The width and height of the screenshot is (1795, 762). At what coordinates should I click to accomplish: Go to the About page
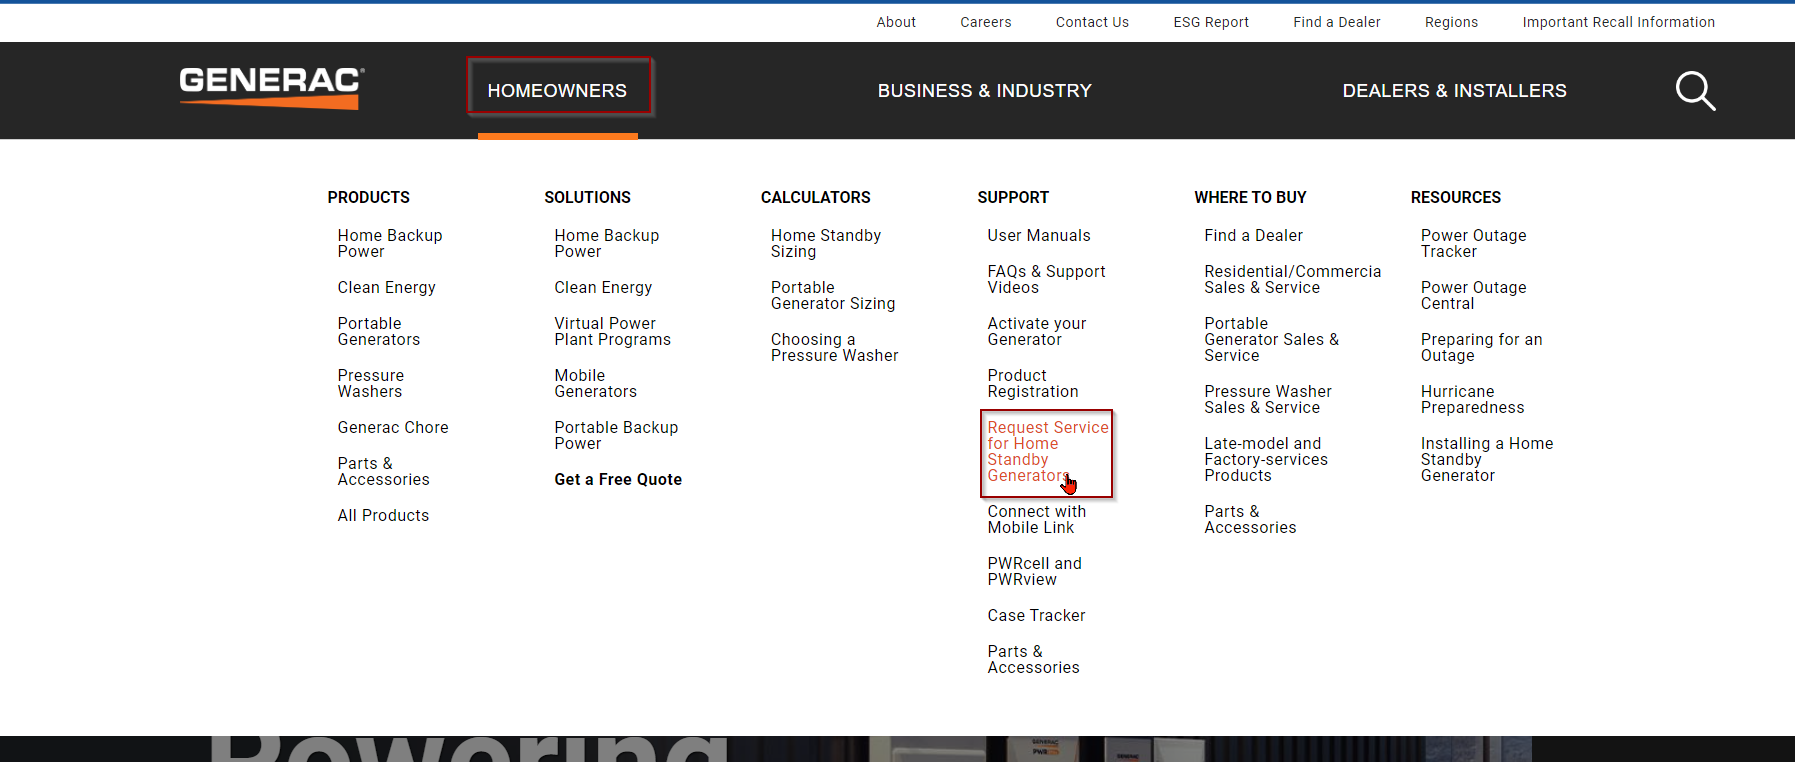(x=896, y=22)
